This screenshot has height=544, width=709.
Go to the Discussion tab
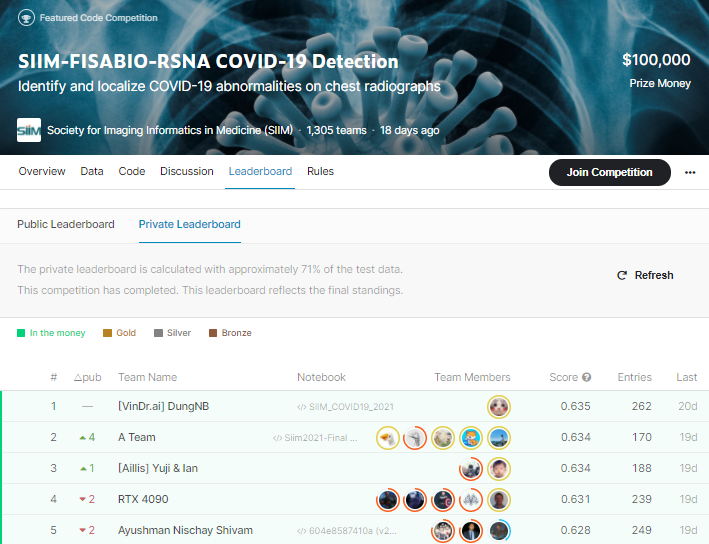click(x=187, y=171)
